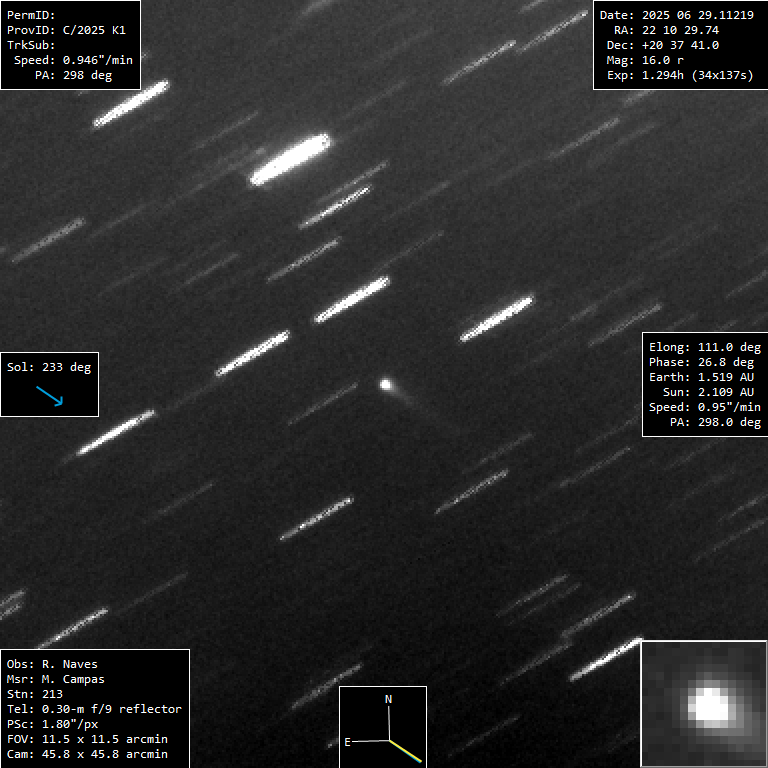
Task: Click the top-left PA: 298 deg line
Action: (x=73, y=75)
